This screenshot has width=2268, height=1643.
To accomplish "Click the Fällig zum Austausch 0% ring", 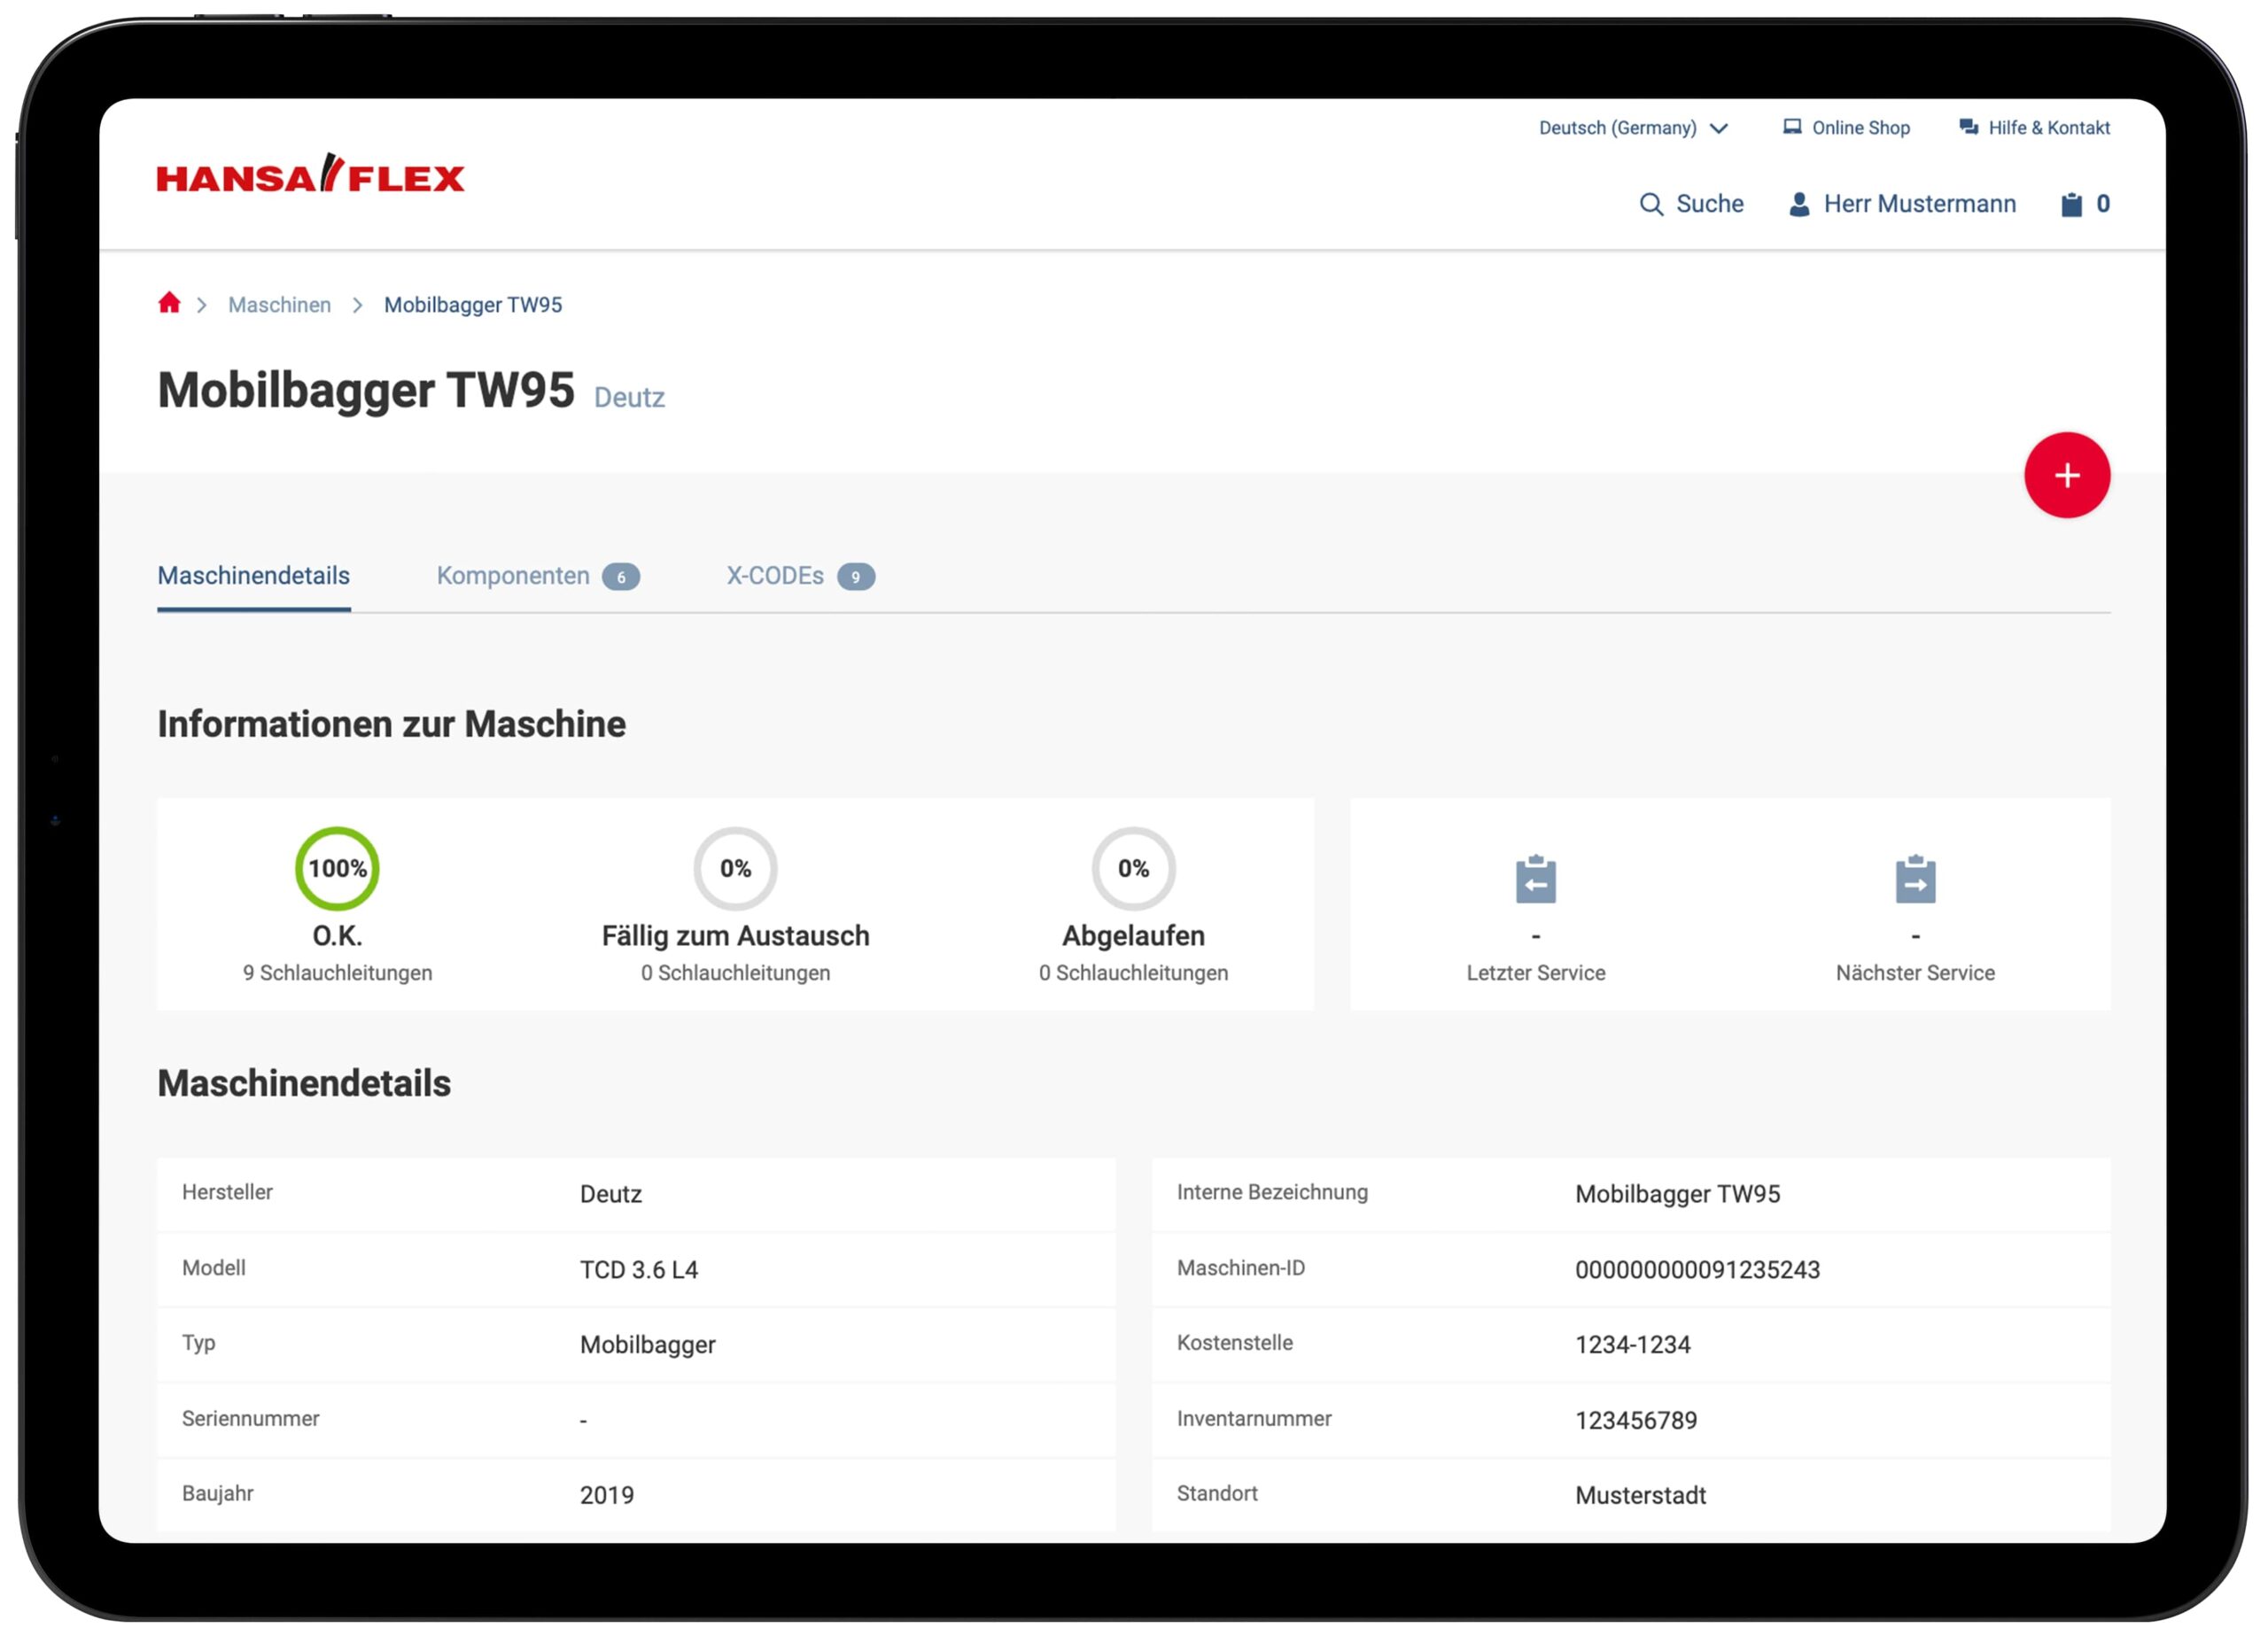I will pyautogui.click(x=735, y=868).
